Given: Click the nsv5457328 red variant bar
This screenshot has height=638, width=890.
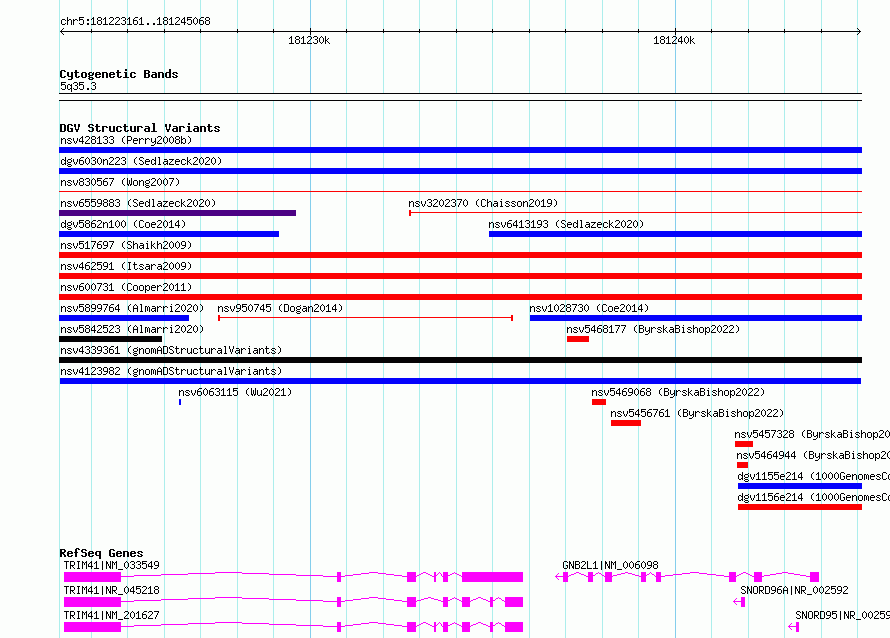Looking at the screenshot, I should tap(744, 444).
